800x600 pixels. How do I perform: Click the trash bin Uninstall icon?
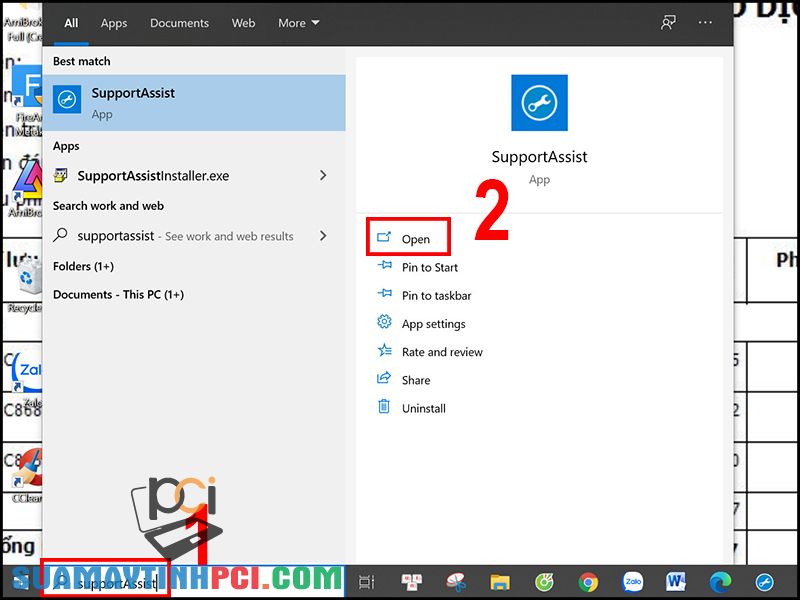384,407
